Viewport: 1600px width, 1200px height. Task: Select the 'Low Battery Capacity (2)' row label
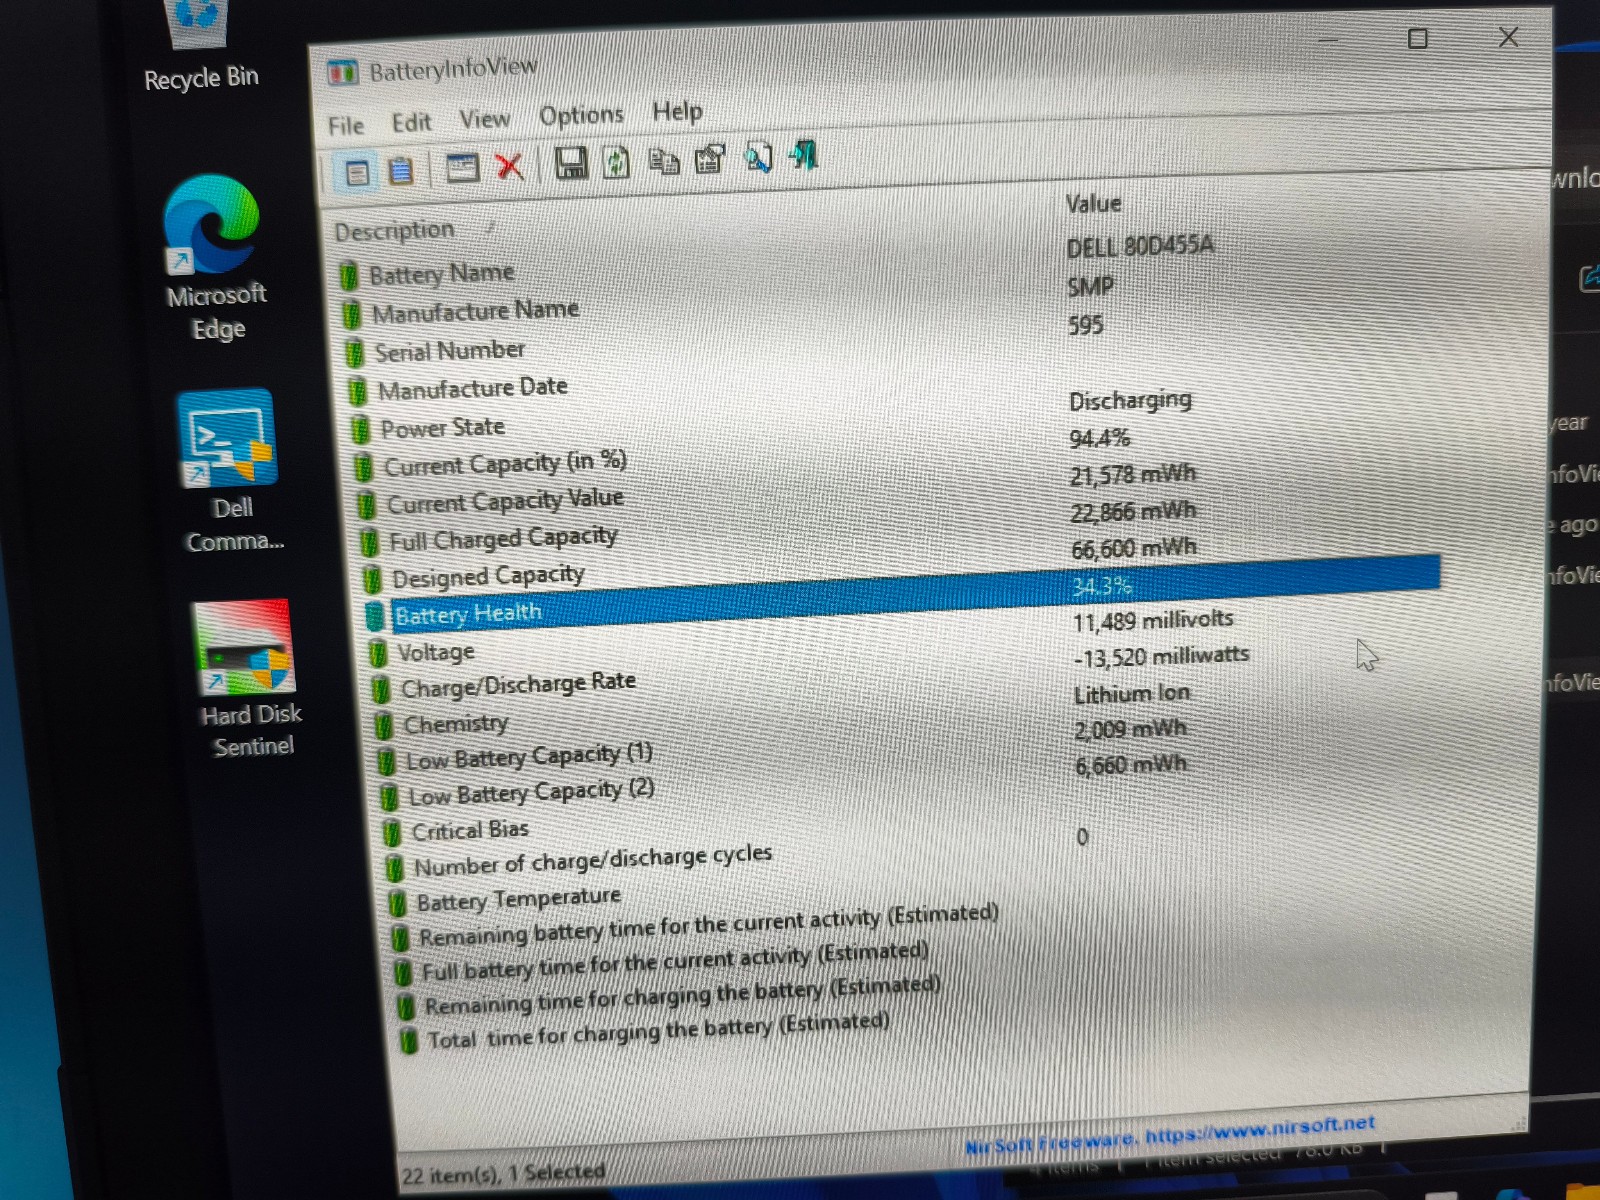coord(532,794)
